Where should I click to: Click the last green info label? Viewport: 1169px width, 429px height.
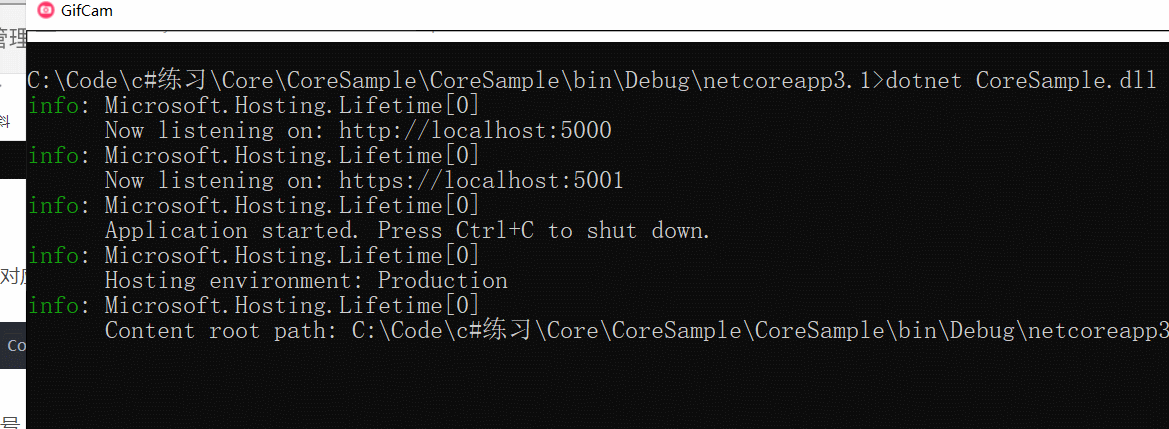tap(54, 306)
